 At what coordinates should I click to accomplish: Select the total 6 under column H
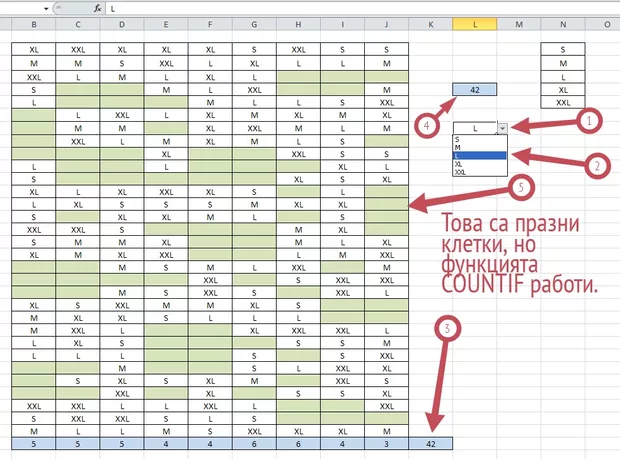click(298, 444)
